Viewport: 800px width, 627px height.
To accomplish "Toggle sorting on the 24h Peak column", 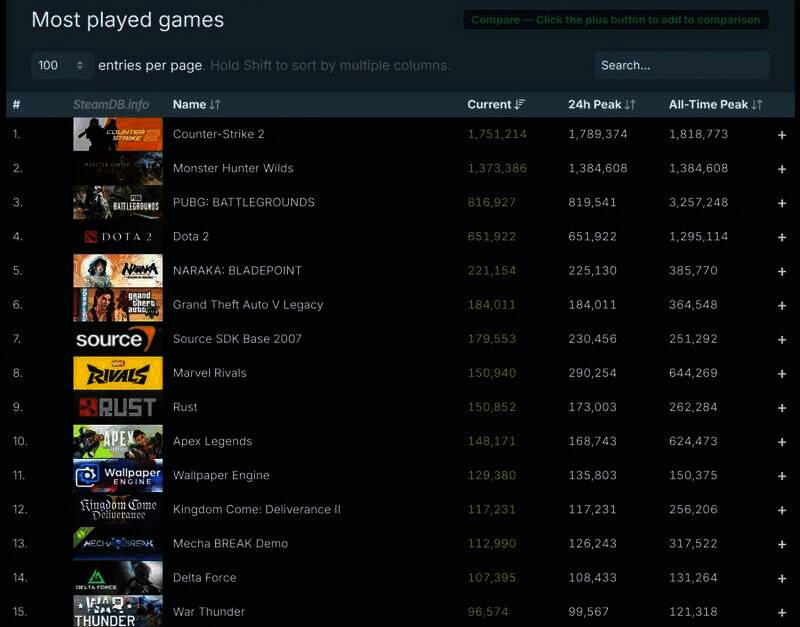I will (x=601, y=104).
